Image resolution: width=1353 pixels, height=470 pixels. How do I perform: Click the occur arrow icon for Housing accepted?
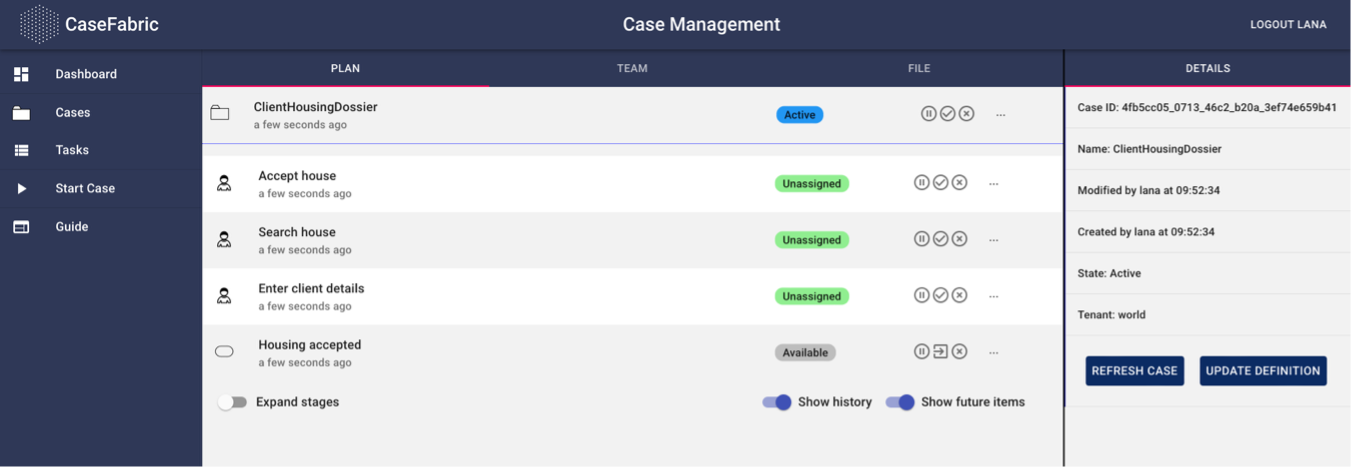[940, 352]
